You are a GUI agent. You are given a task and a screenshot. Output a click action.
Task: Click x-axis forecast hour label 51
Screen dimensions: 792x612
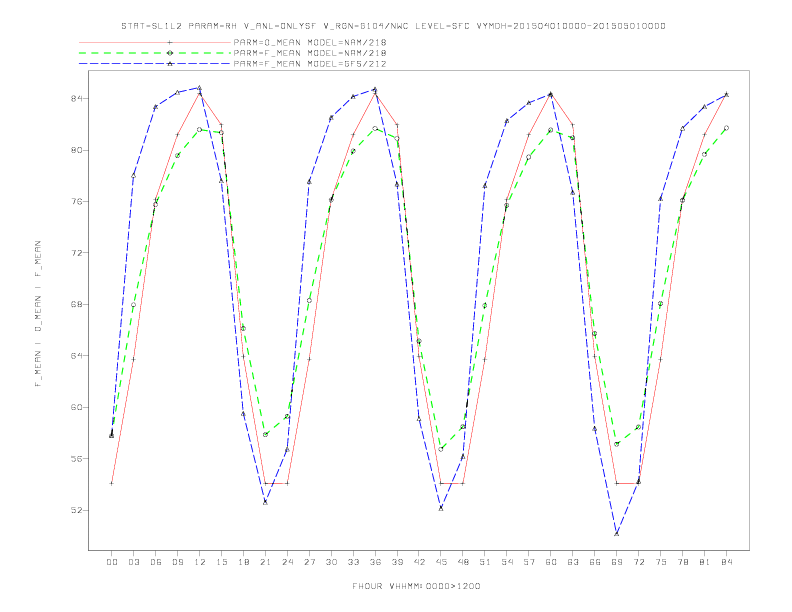[485, 562]
